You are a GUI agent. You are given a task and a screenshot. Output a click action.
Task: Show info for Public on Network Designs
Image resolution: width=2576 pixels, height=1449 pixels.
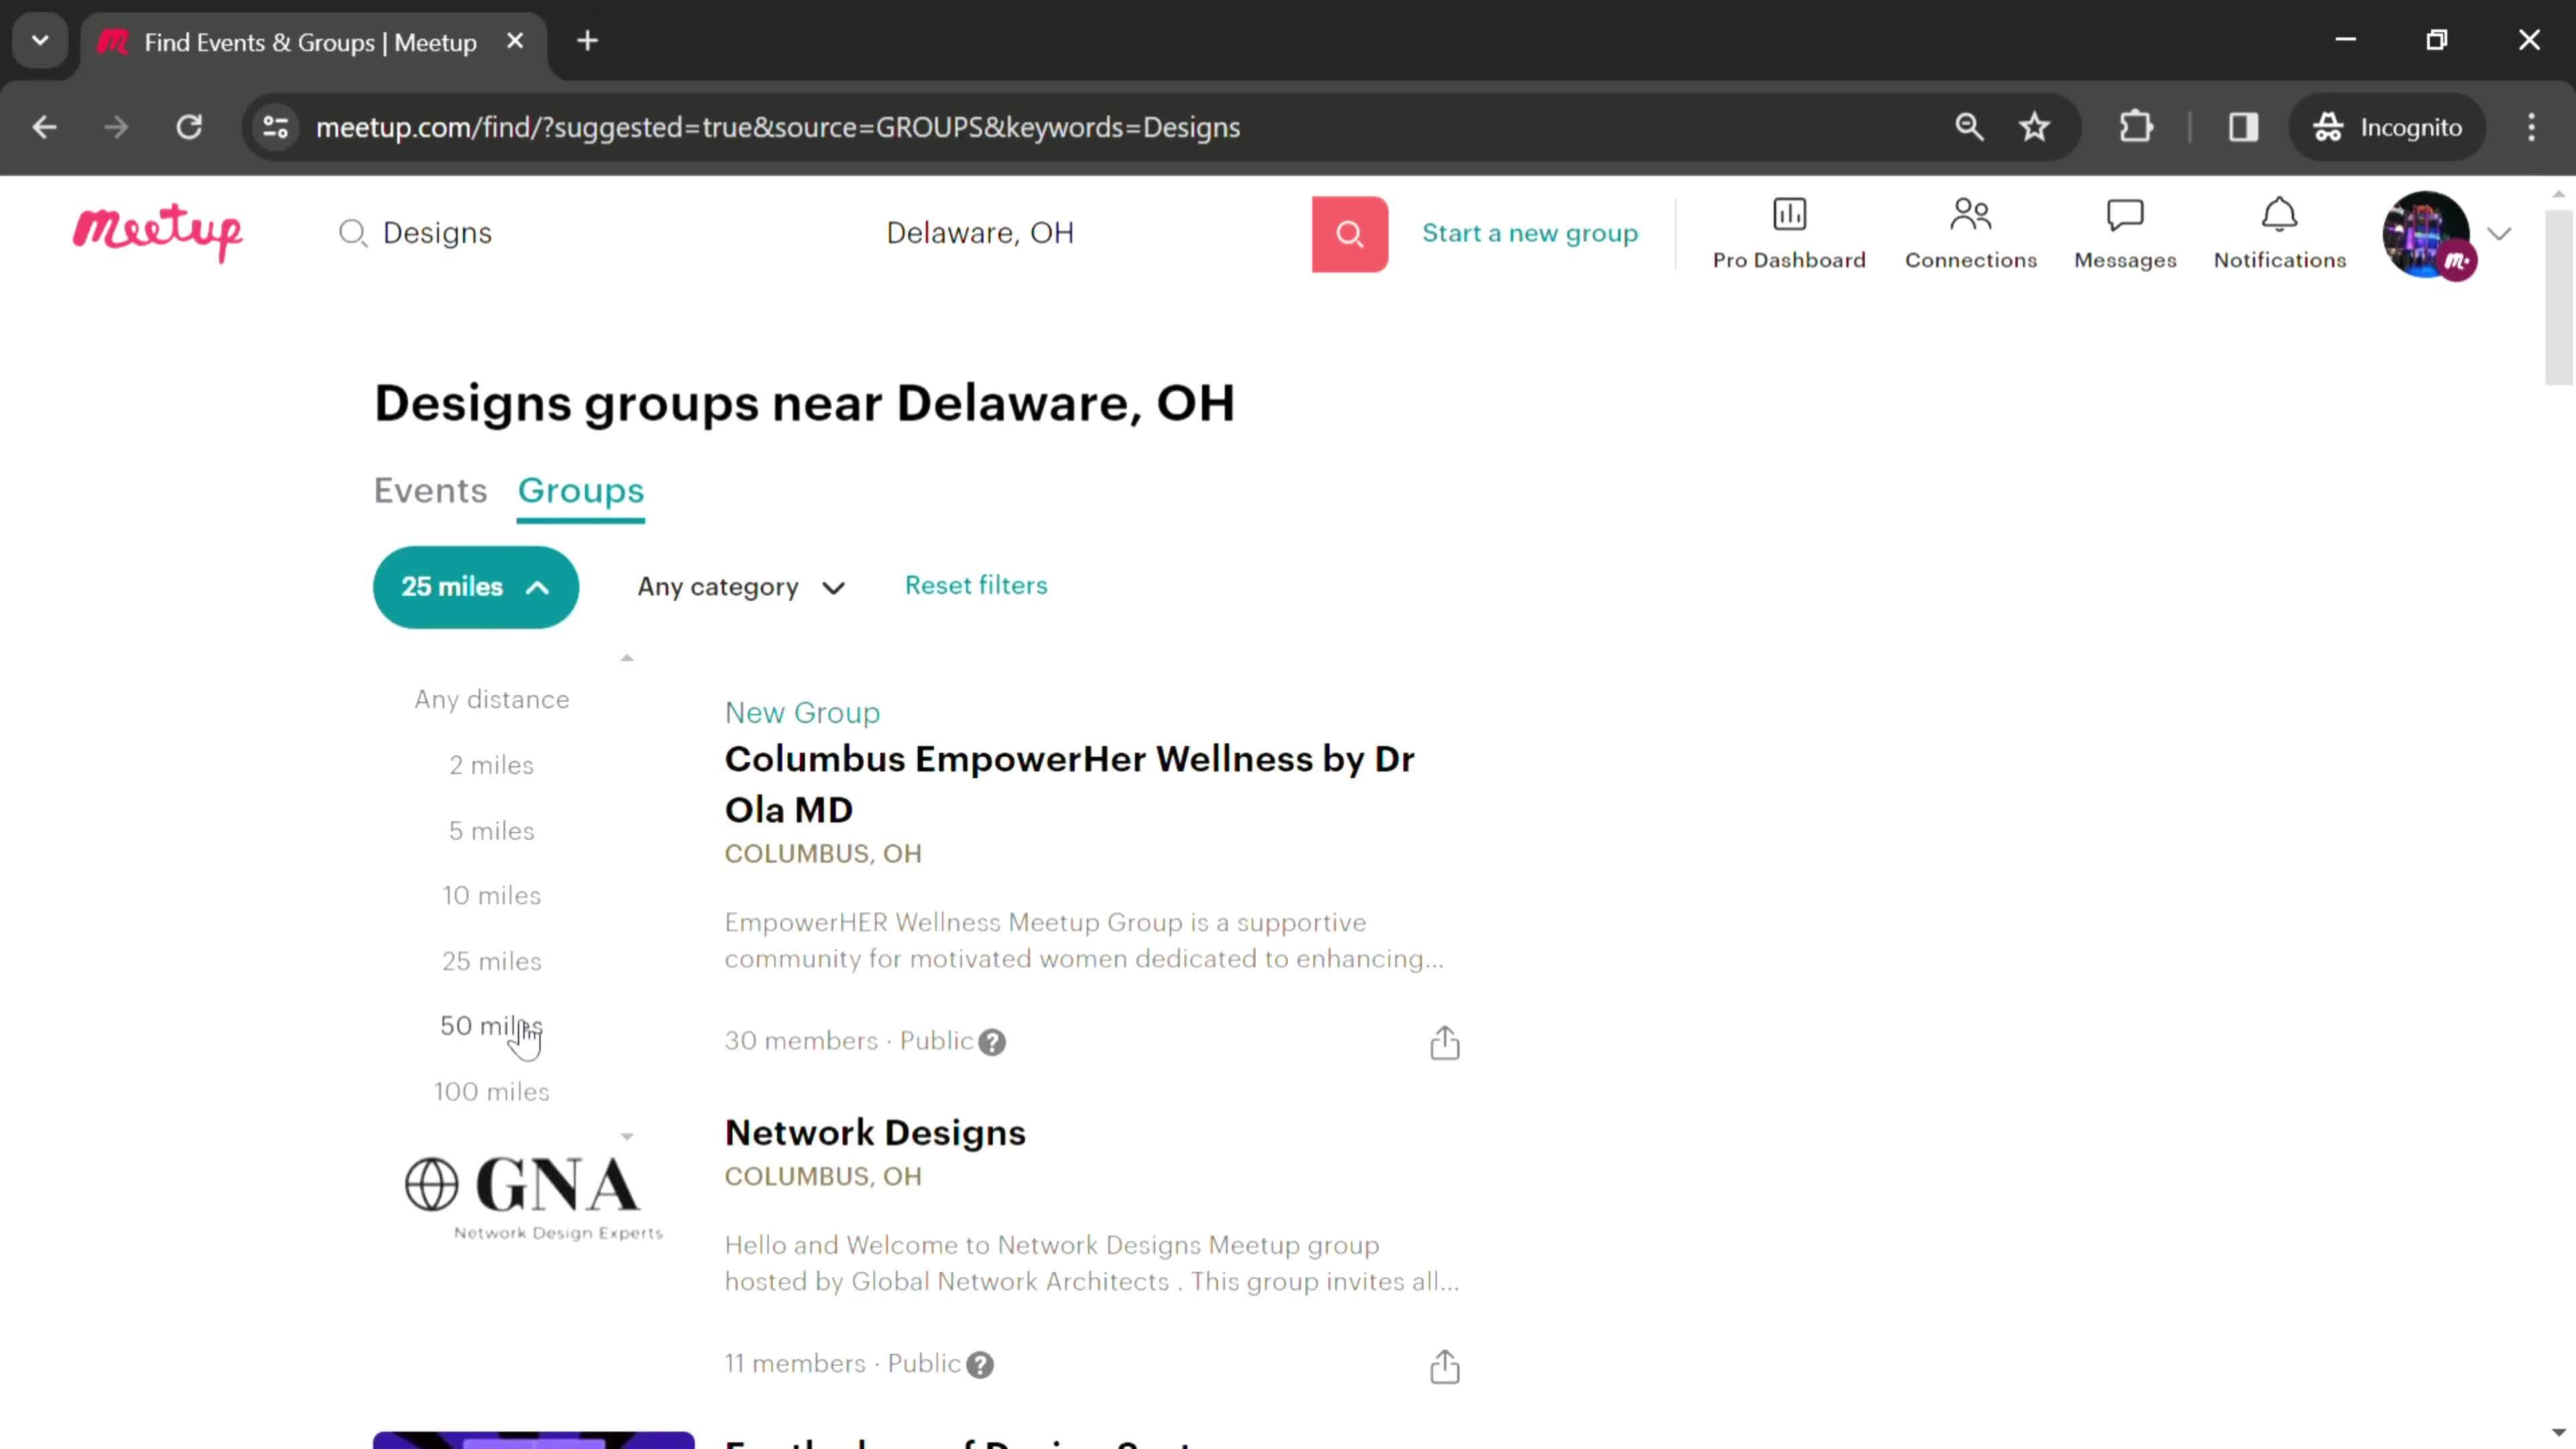pyautogui.click(x=980, y=1365)
